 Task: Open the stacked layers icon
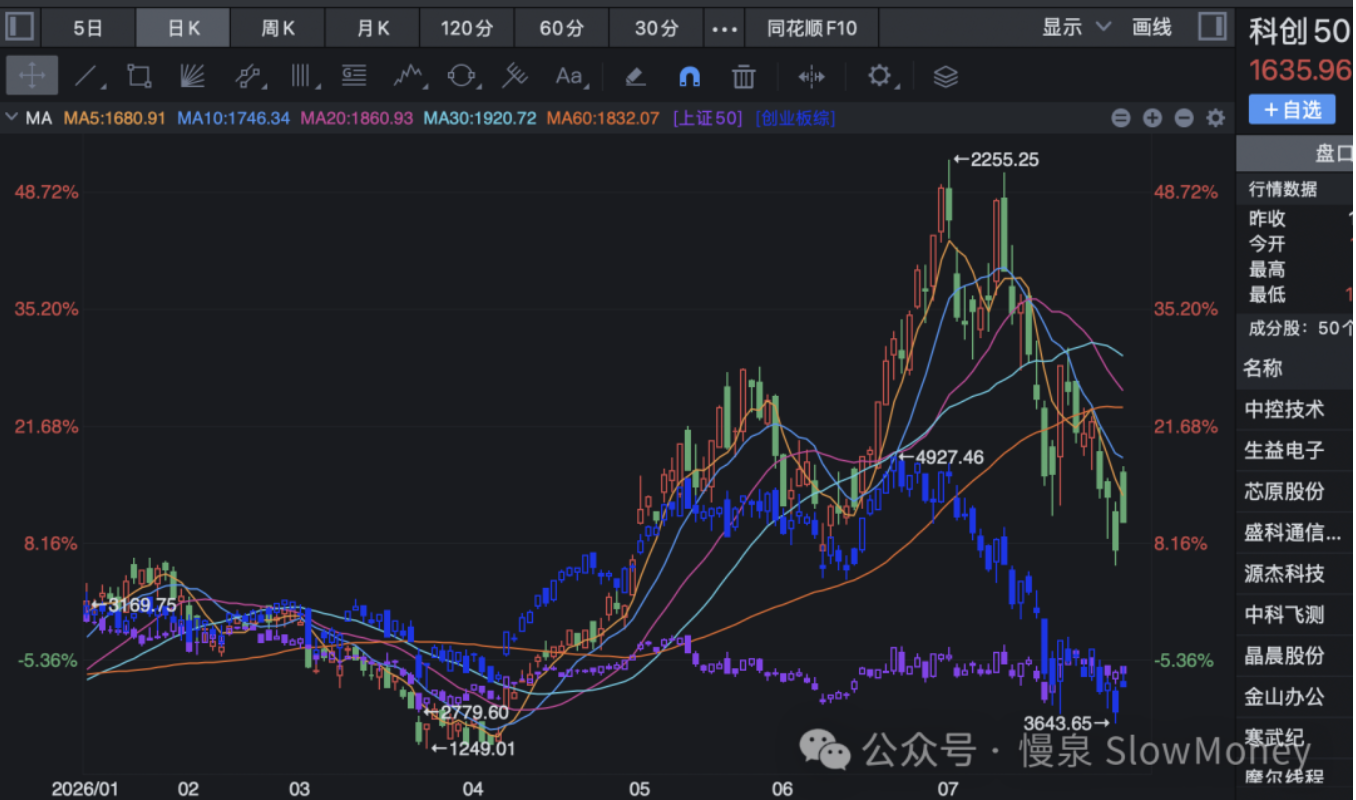(x=945, y=76)
